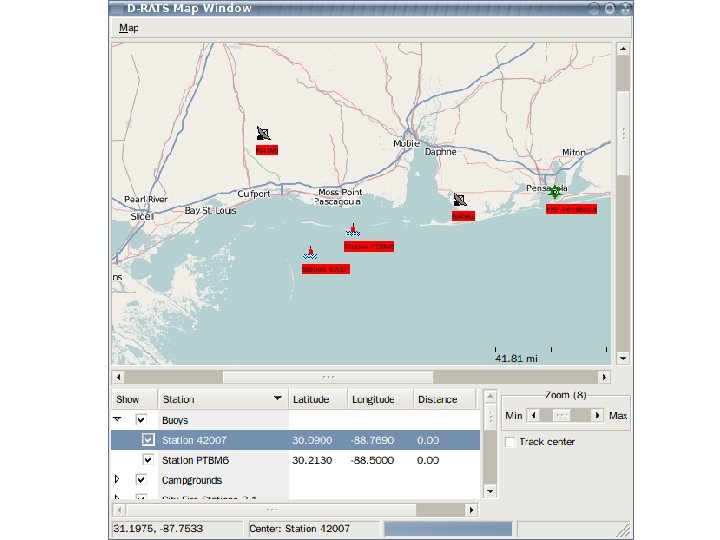Click station list horizontal scroll left arrow
Image resolution: width=720 pixels, height=540 pixels.
pyautogui.click(x=119, y=510)
